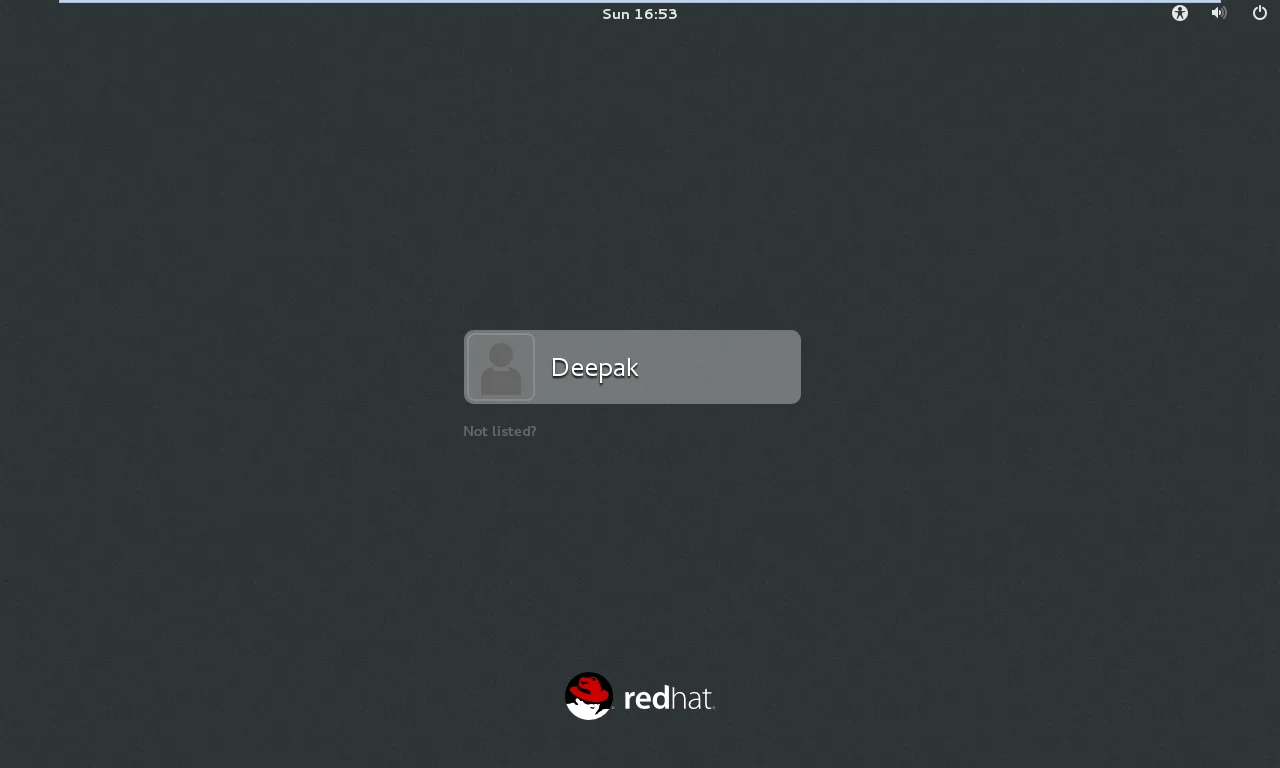Viewport: 1280px width, 768px height.
Task: Open the power off menu icon
Action: click(1260, 13)
